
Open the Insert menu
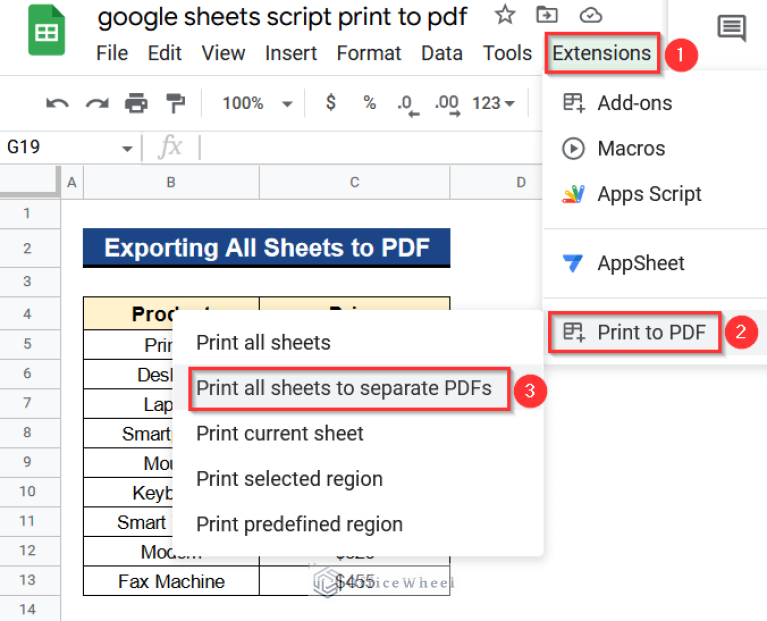[x=291, y=53]
